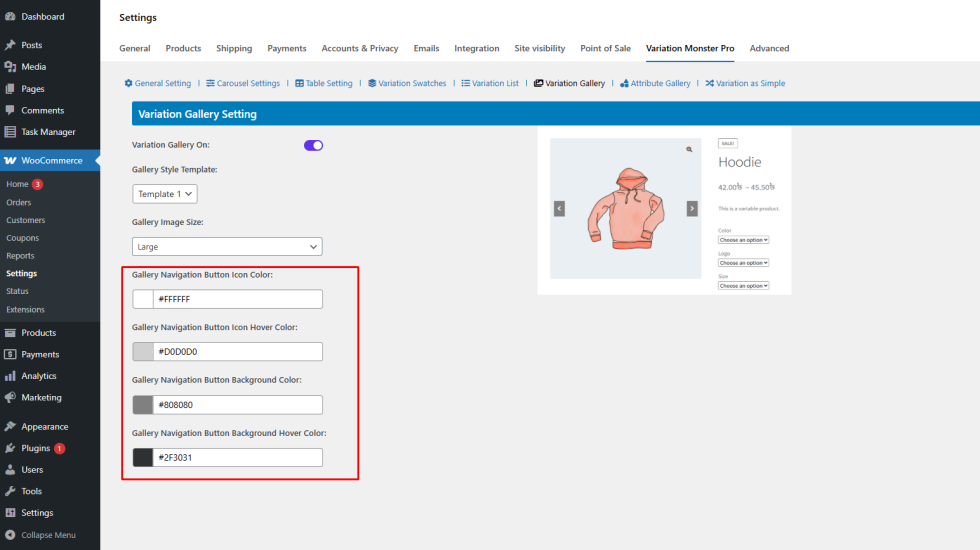Viewport: 980px width, 550px height.
Task: Open WooCommerce Orders link
Action: click(19, 202)
